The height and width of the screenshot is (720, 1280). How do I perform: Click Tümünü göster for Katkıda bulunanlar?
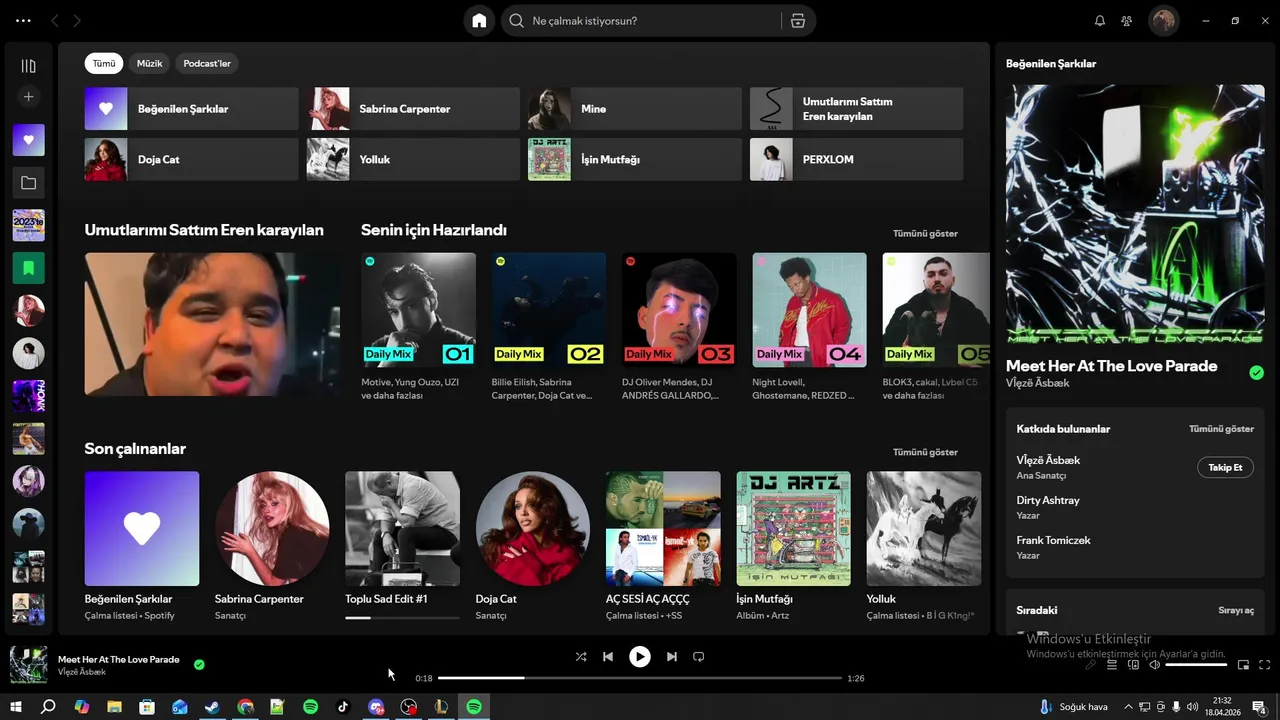point(1221,429)
